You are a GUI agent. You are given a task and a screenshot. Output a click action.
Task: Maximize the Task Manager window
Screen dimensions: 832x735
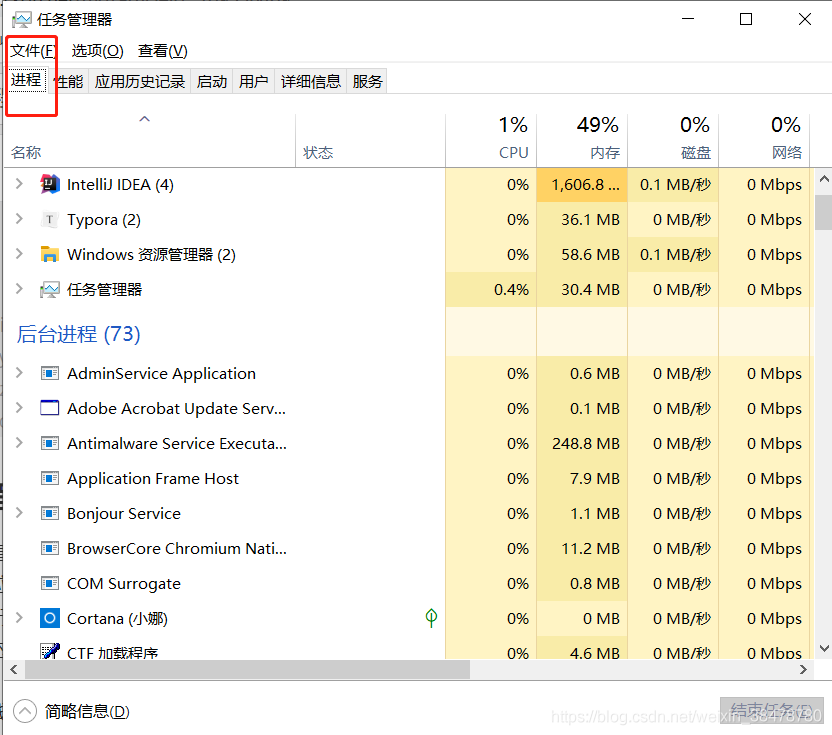click(x=746, y=19)
